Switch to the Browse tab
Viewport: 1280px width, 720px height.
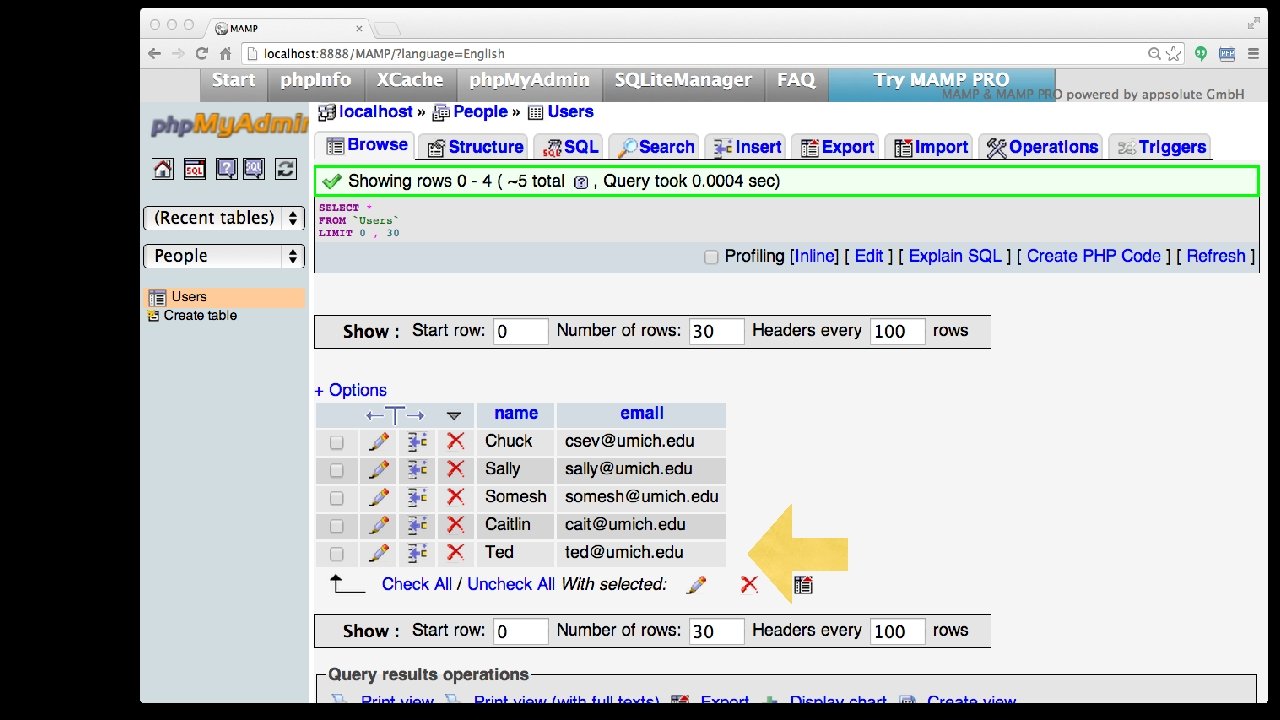tap(366, 146)
